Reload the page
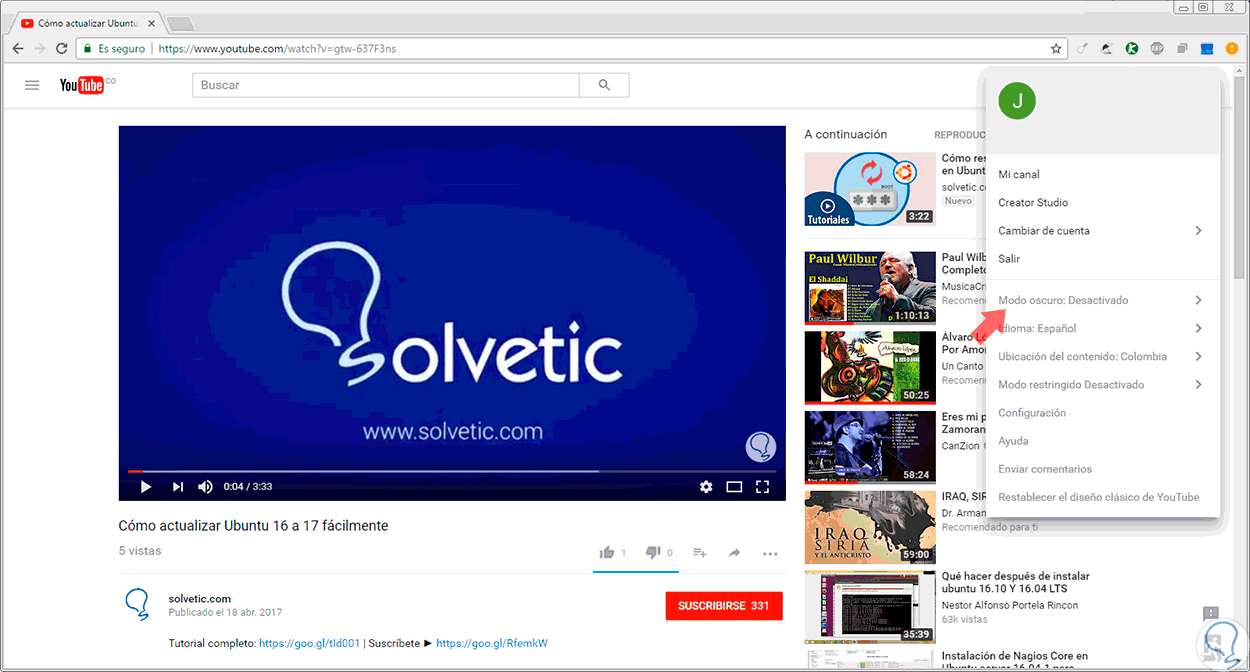The image size is (1250, 672). tap(62, 48)
